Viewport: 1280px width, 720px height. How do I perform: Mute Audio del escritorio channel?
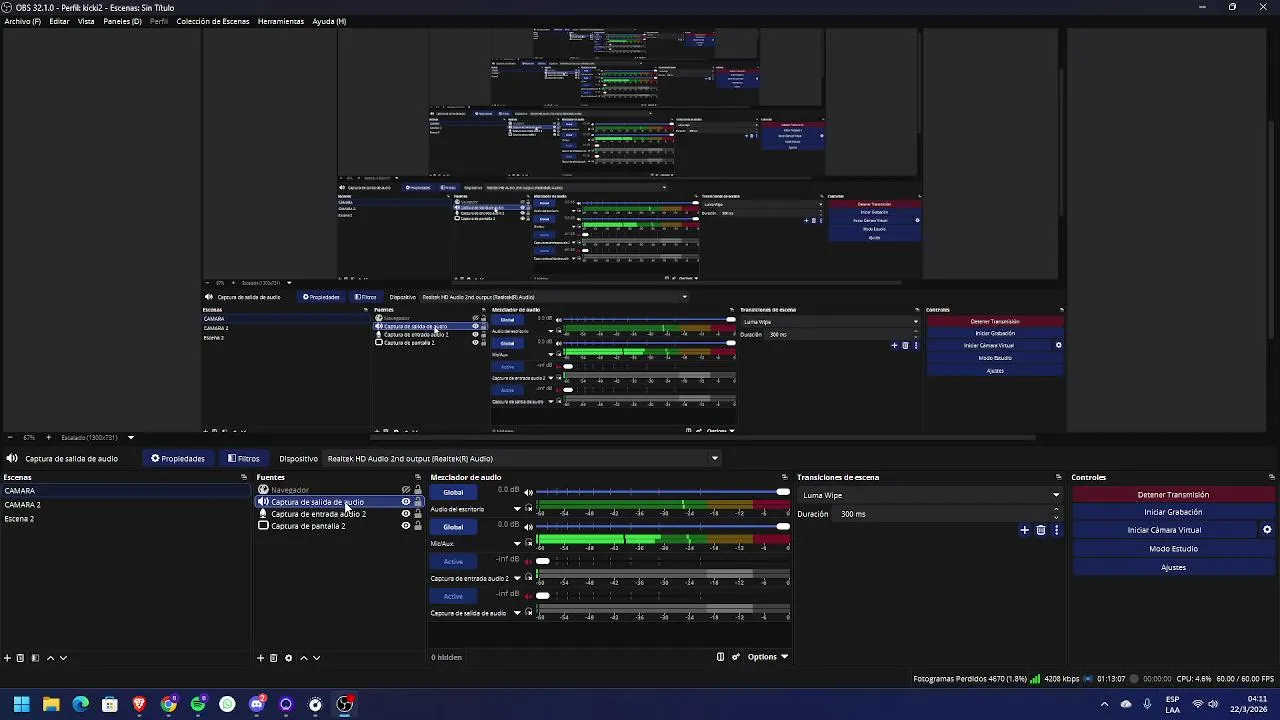[528, 493]
